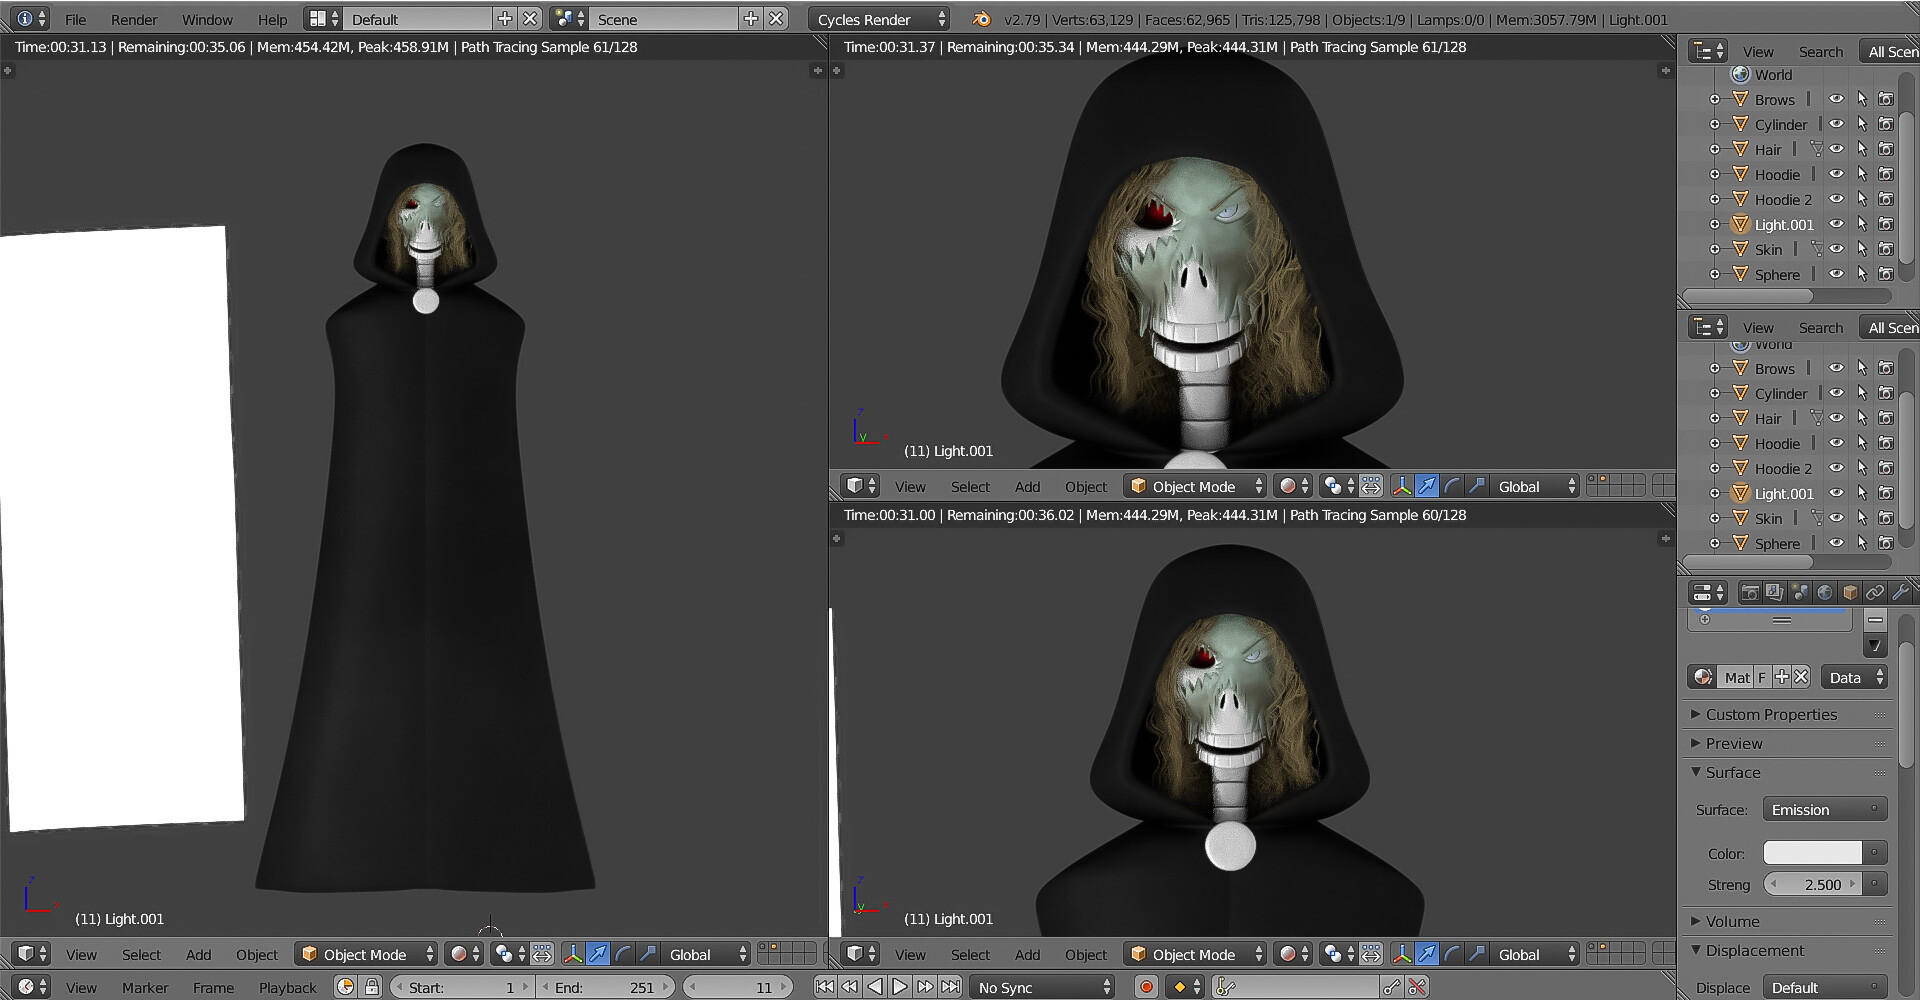Viewport: 1920px width, 1000px height.
Task: Click scale manipulator icon in top-right viewport
Action: point(1477,486)
